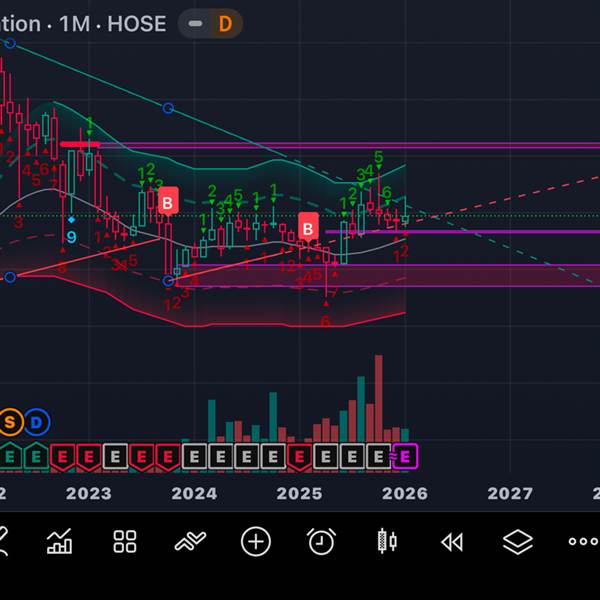
Task: Tap the 2026 label on time axis
Action: [x=404, y=494]
